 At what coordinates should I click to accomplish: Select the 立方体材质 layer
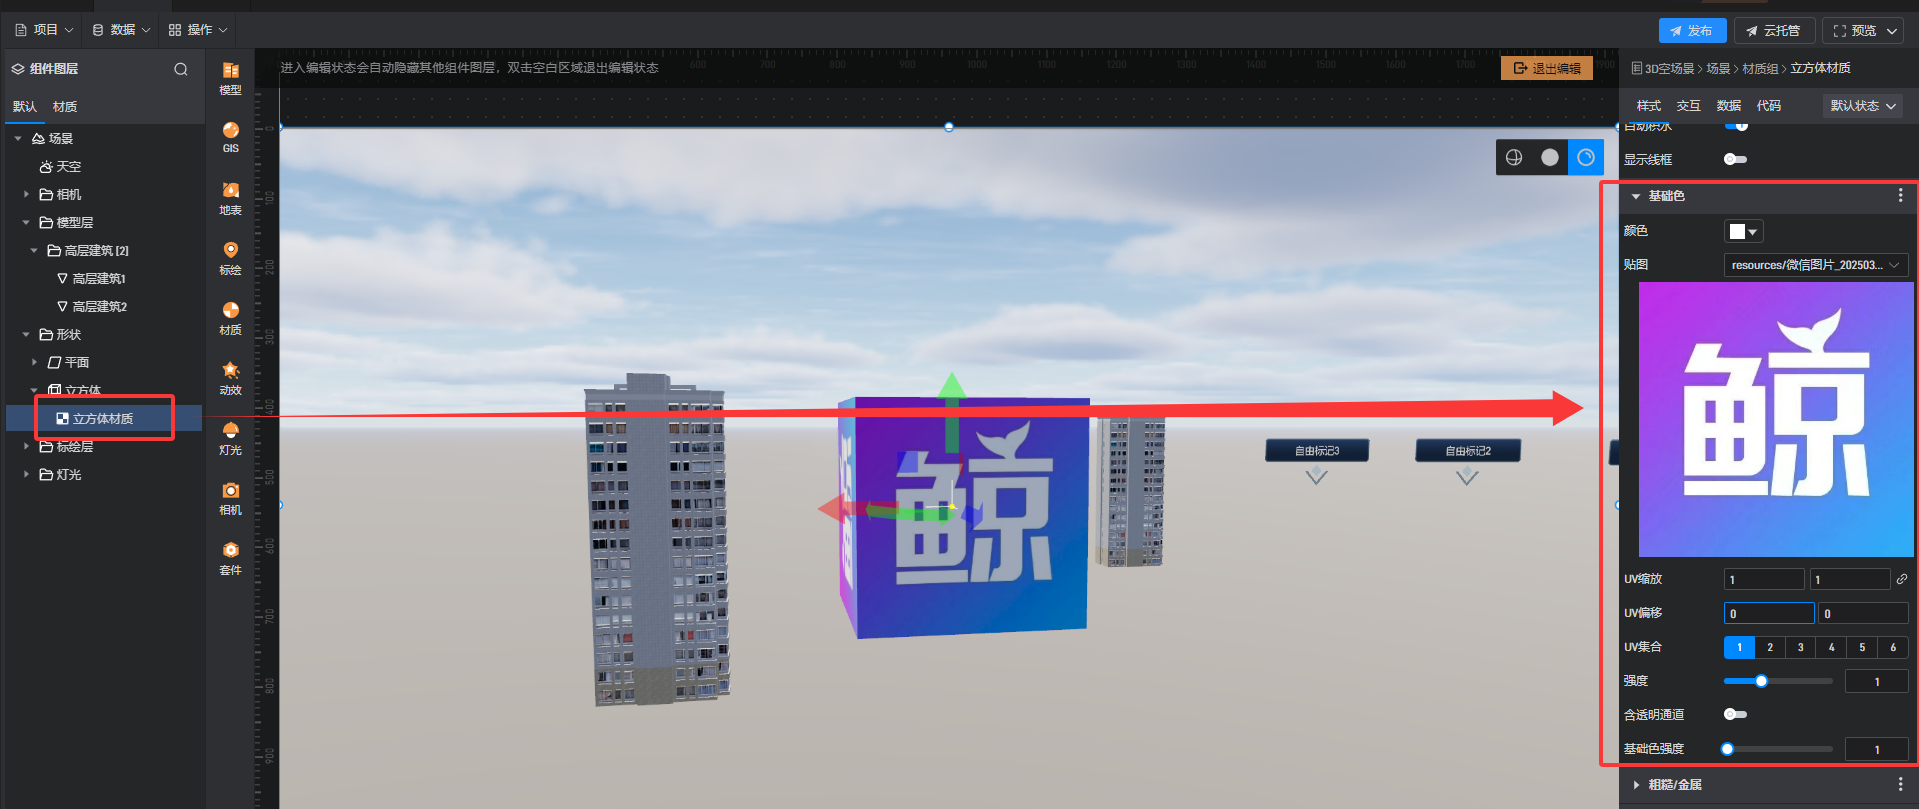[x=104, y=418]
